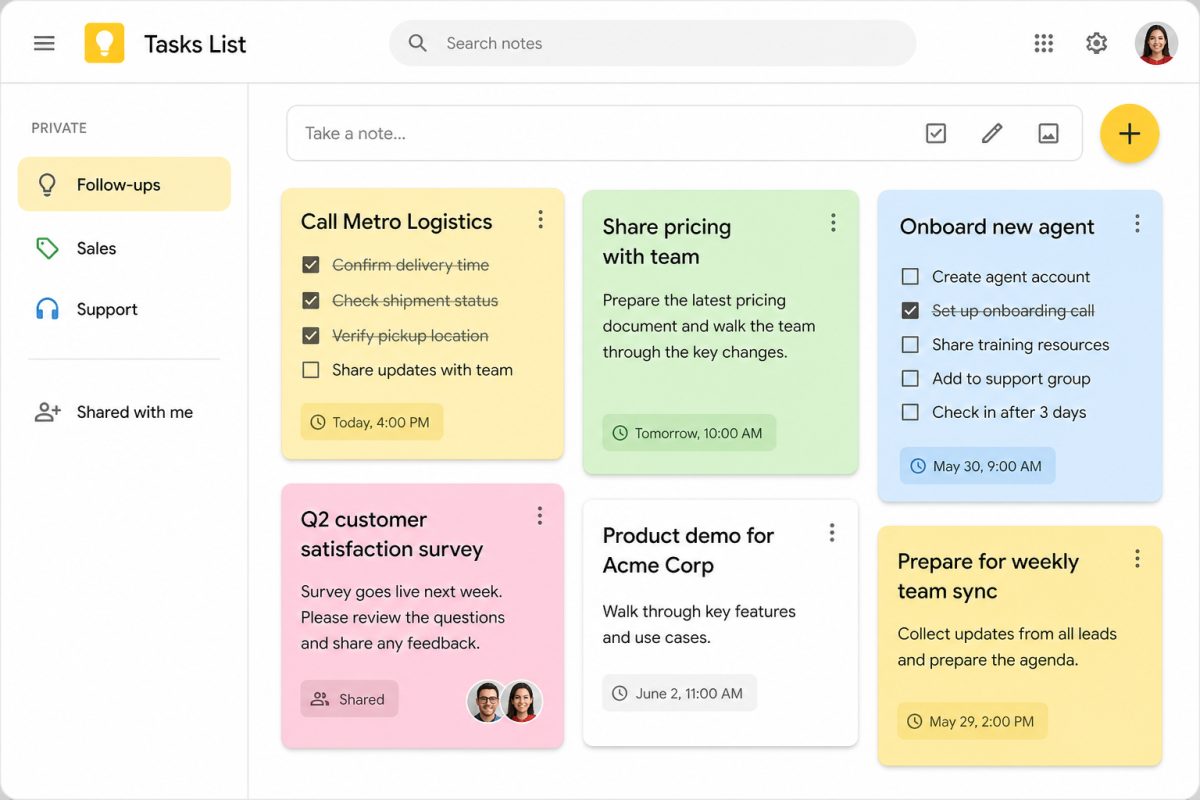Click the Follow-ups lightbulb icon
This screenshot has height=800, width=1200.
(47, 184)
